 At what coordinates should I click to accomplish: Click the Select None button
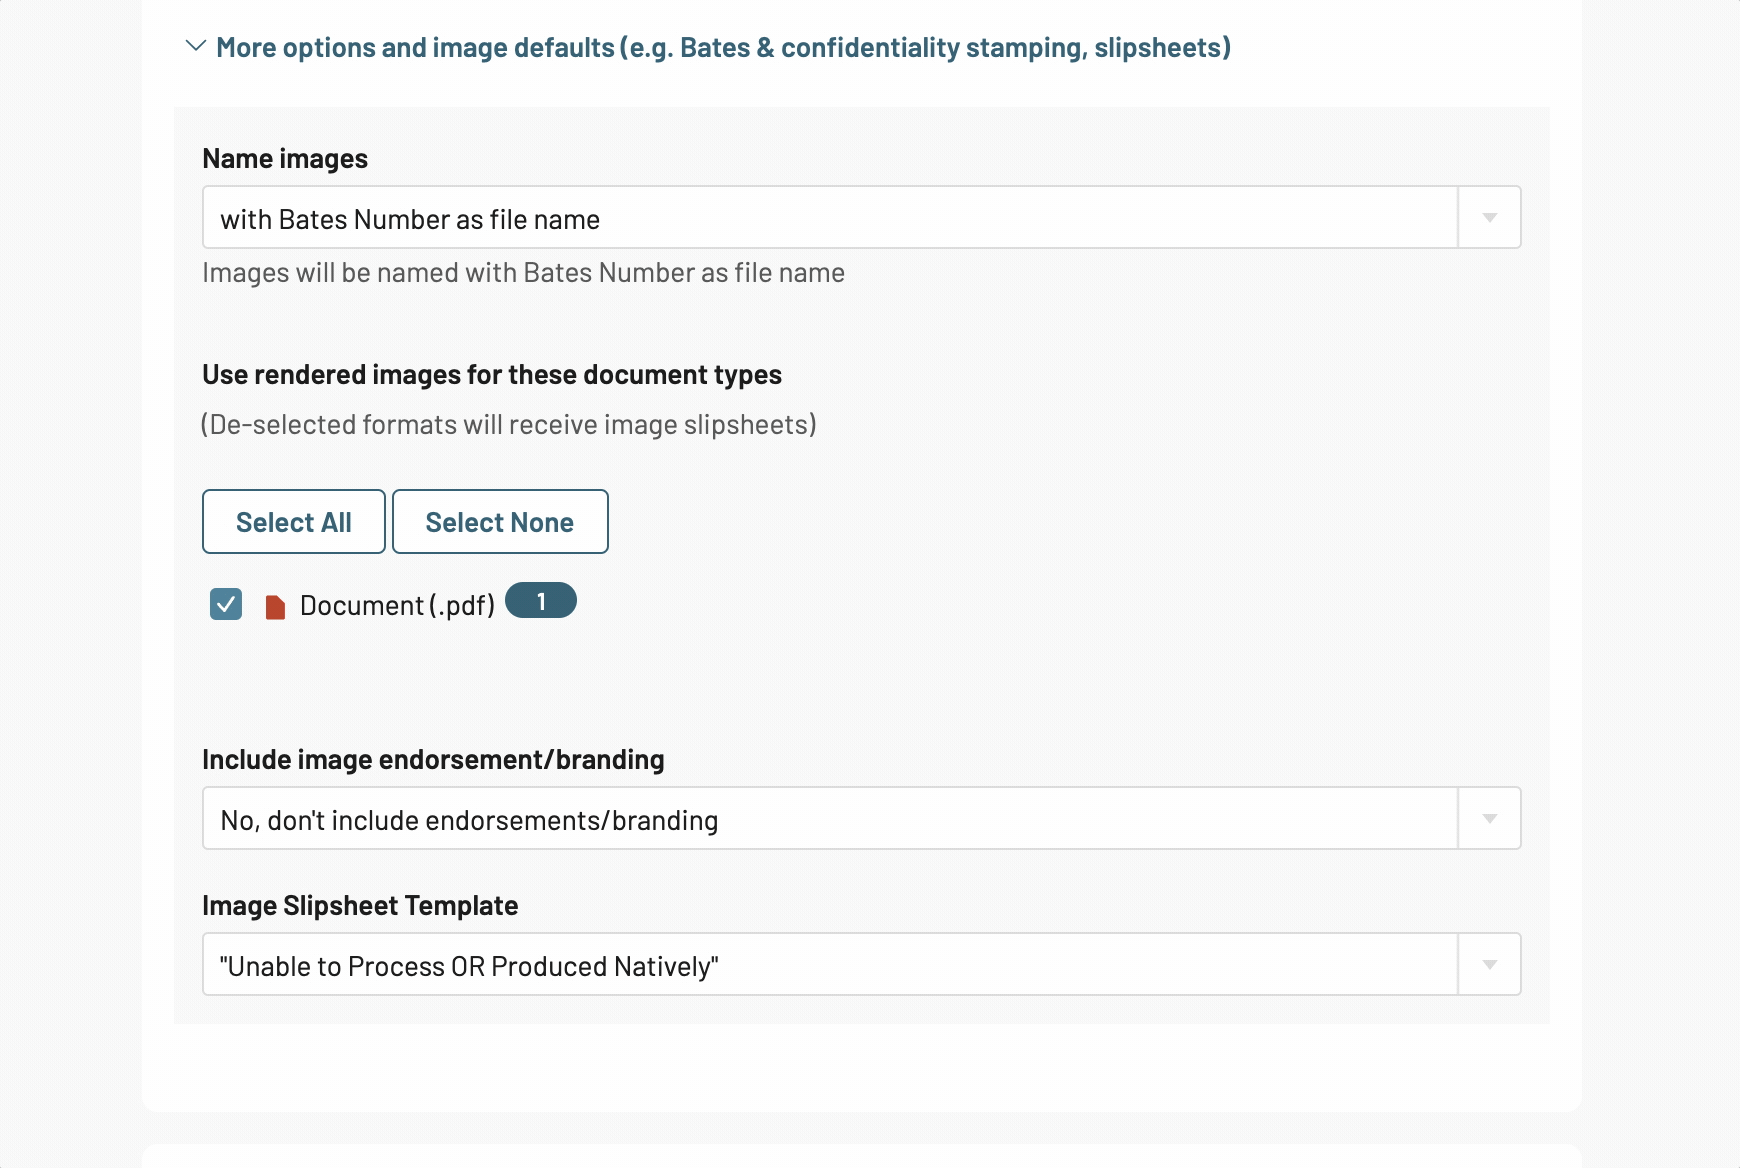click(500, 522)
